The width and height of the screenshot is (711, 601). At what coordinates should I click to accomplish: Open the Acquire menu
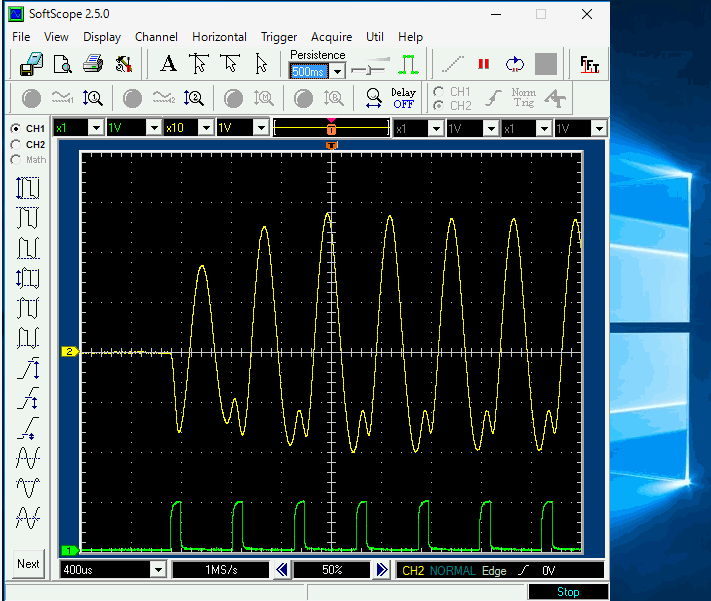(331, 37)
